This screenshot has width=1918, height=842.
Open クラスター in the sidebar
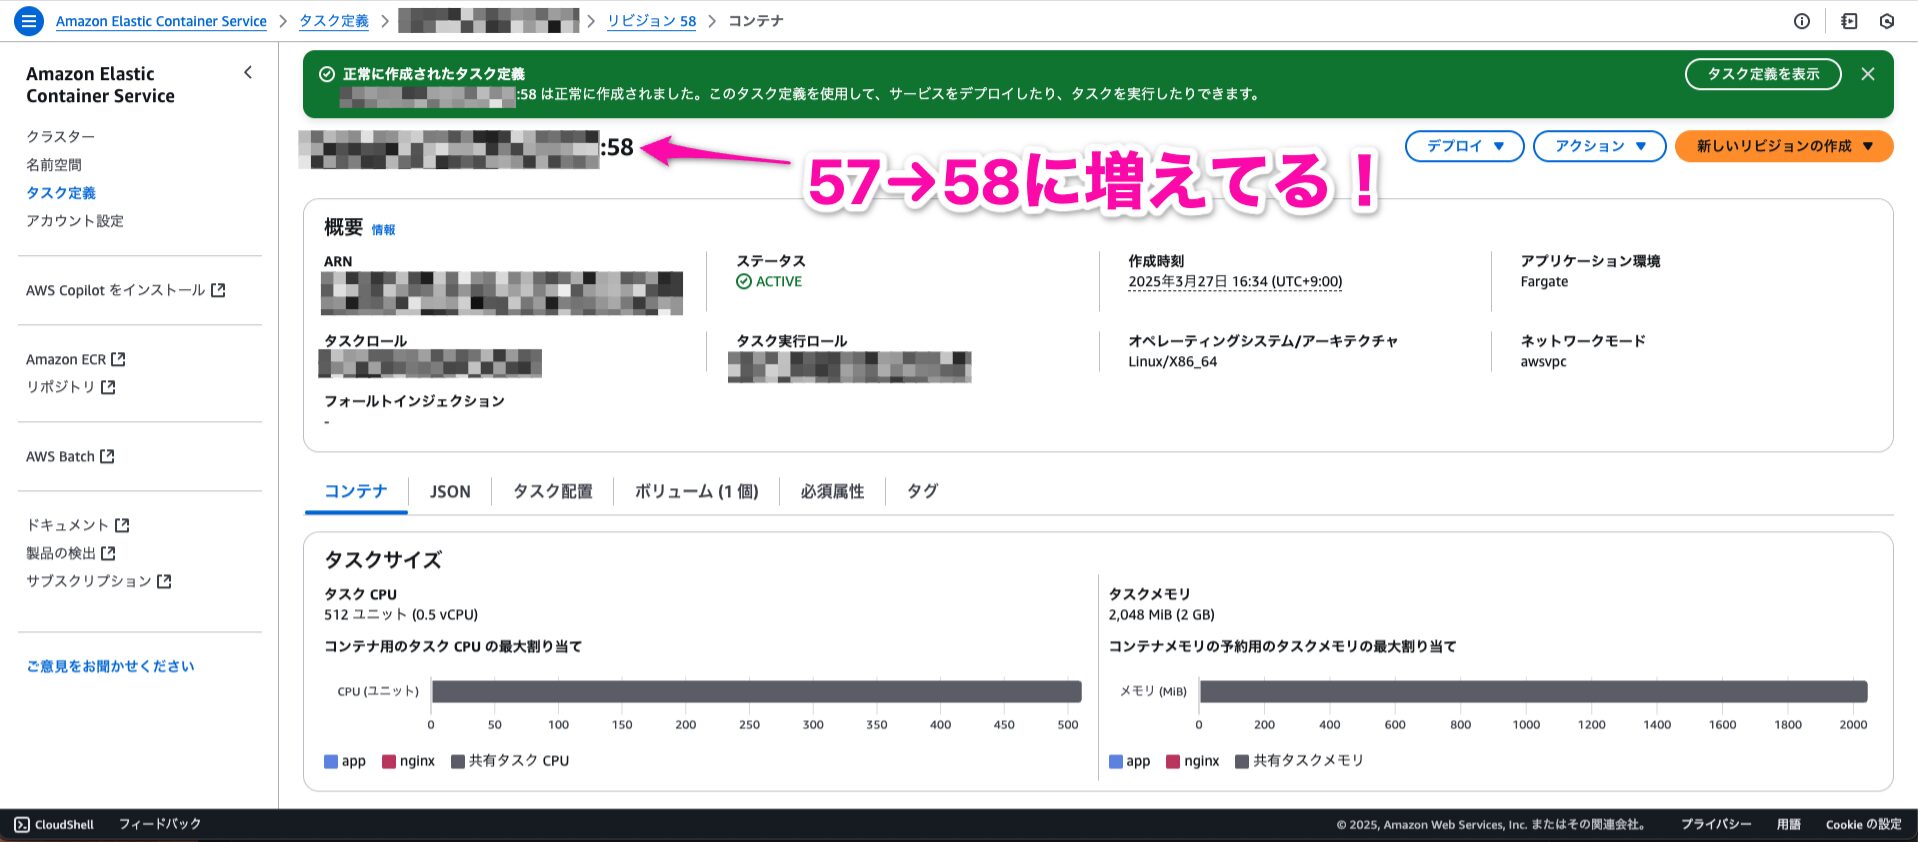pyautogui.click(x=60, y=136)
